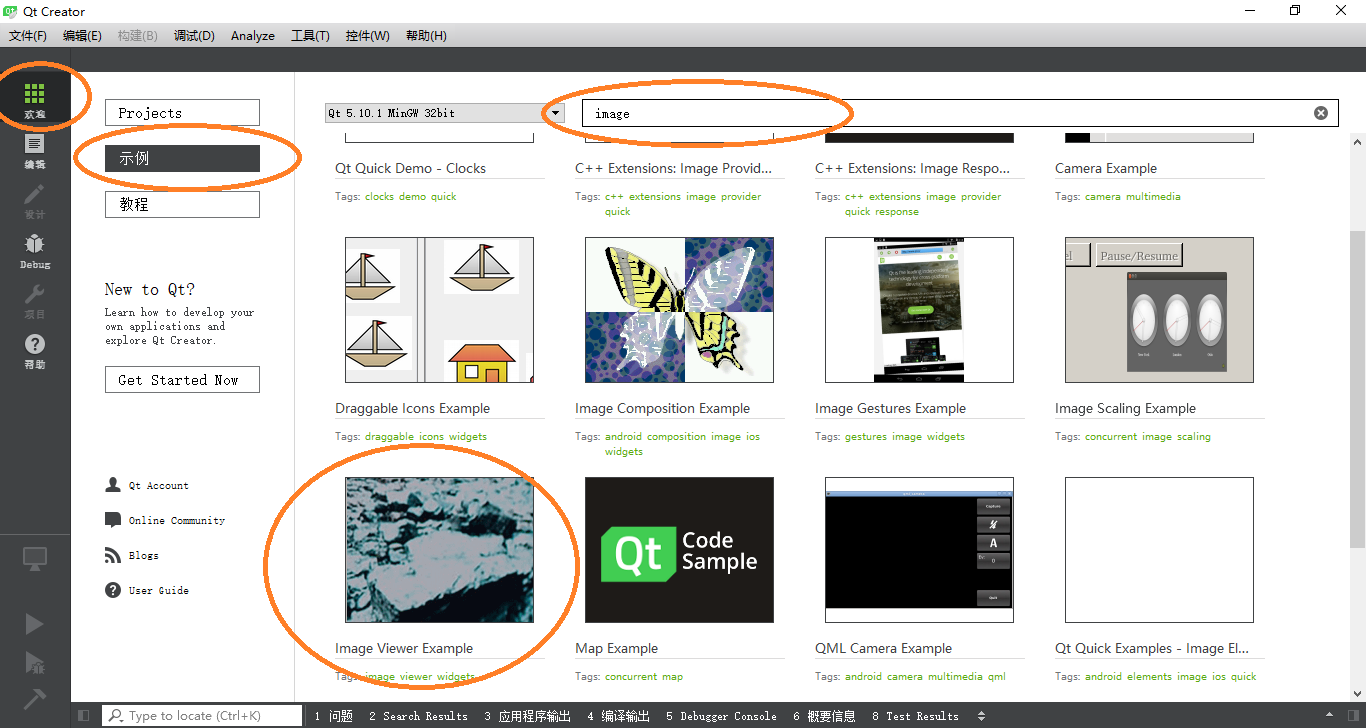Screen dimensions: 1366x728
Task: Open the 8 Test Results pane
Action: point(915,716)
